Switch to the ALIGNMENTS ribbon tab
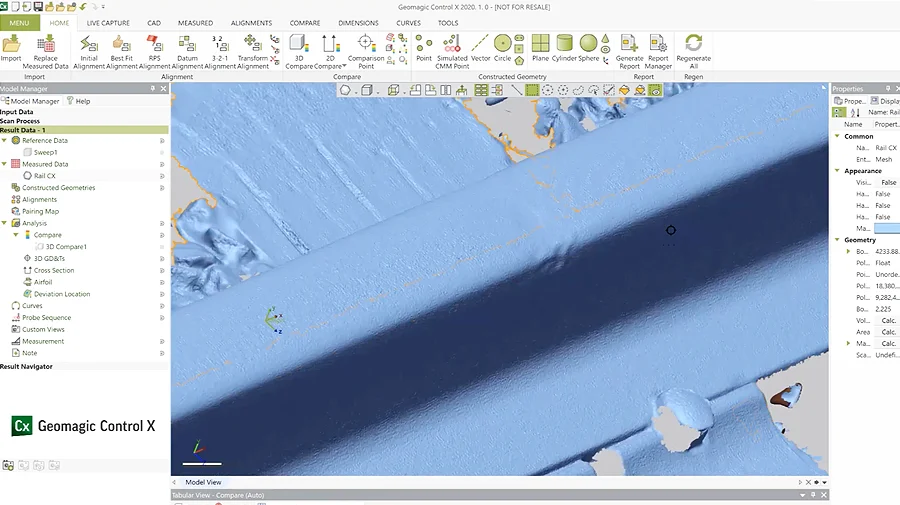The image size is (900, 505). [x=251, y=22]
